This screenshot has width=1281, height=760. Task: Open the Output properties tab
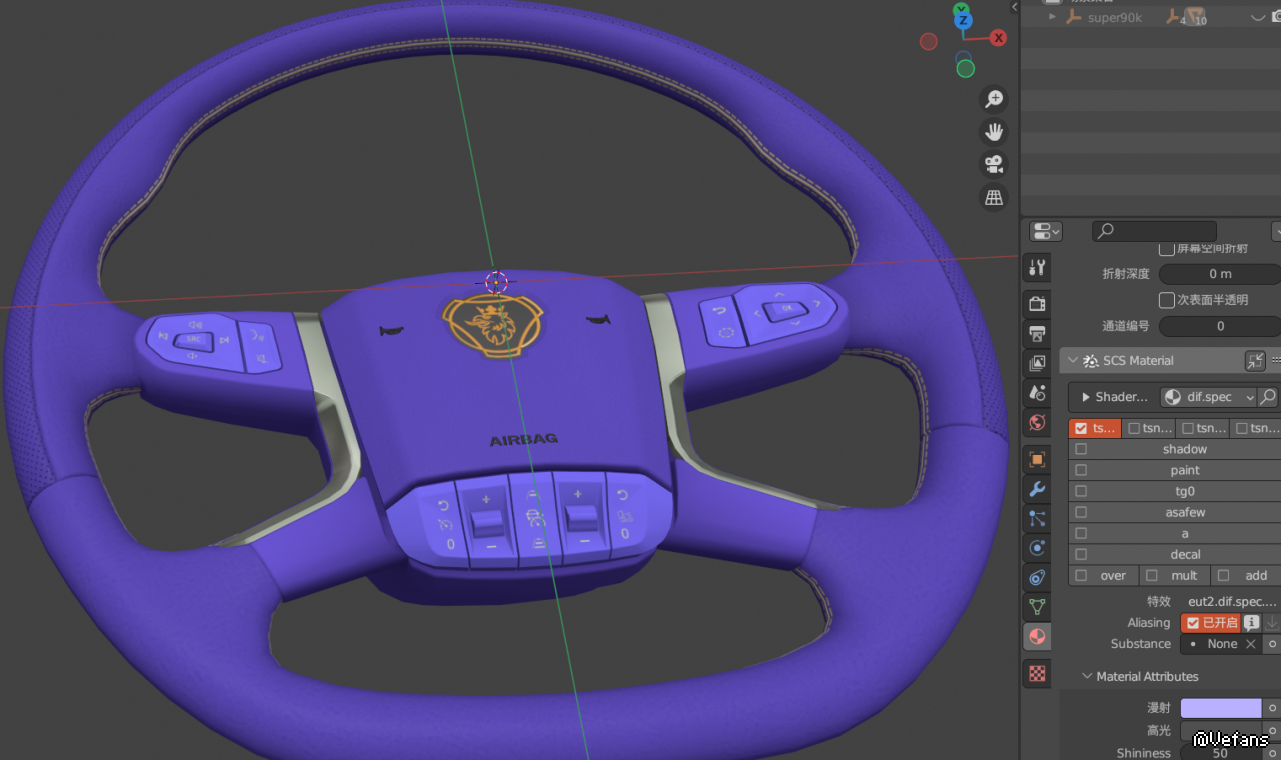point(1037,333)
